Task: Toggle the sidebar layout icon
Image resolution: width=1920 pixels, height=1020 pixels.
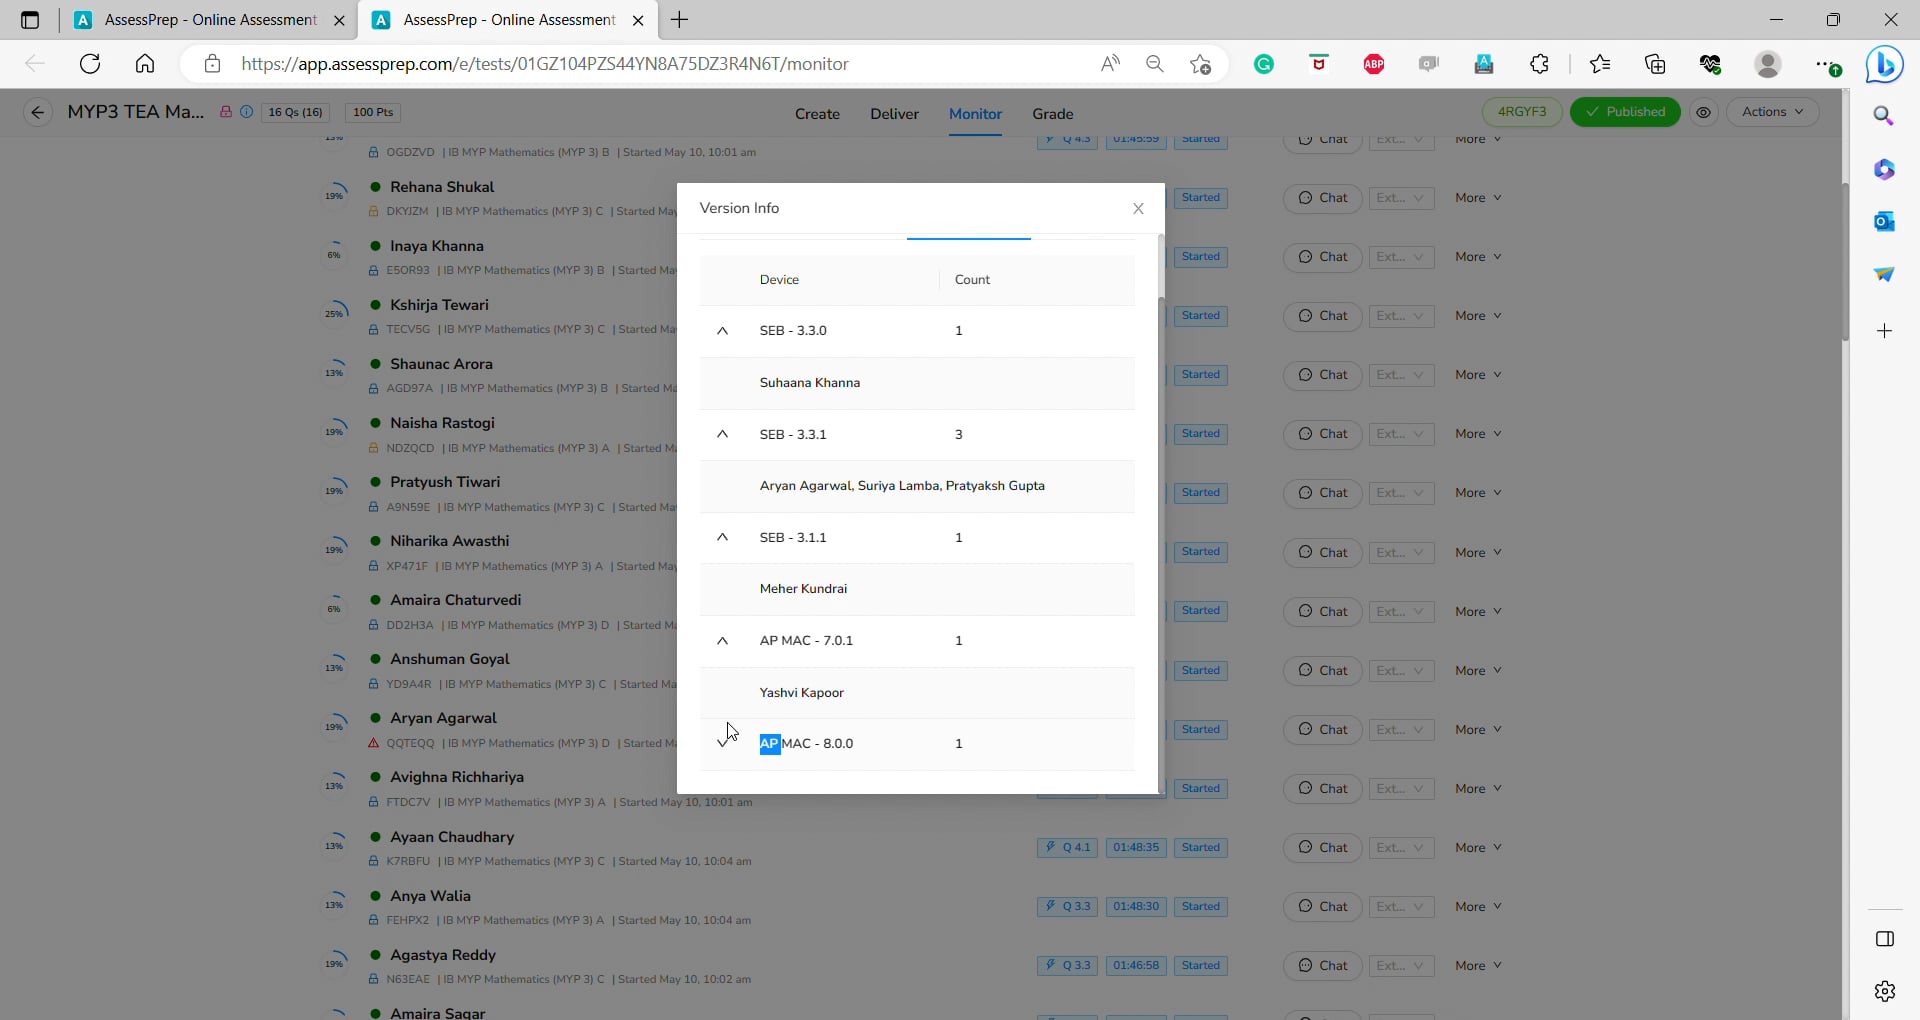Action: (x=1884, y=939)
